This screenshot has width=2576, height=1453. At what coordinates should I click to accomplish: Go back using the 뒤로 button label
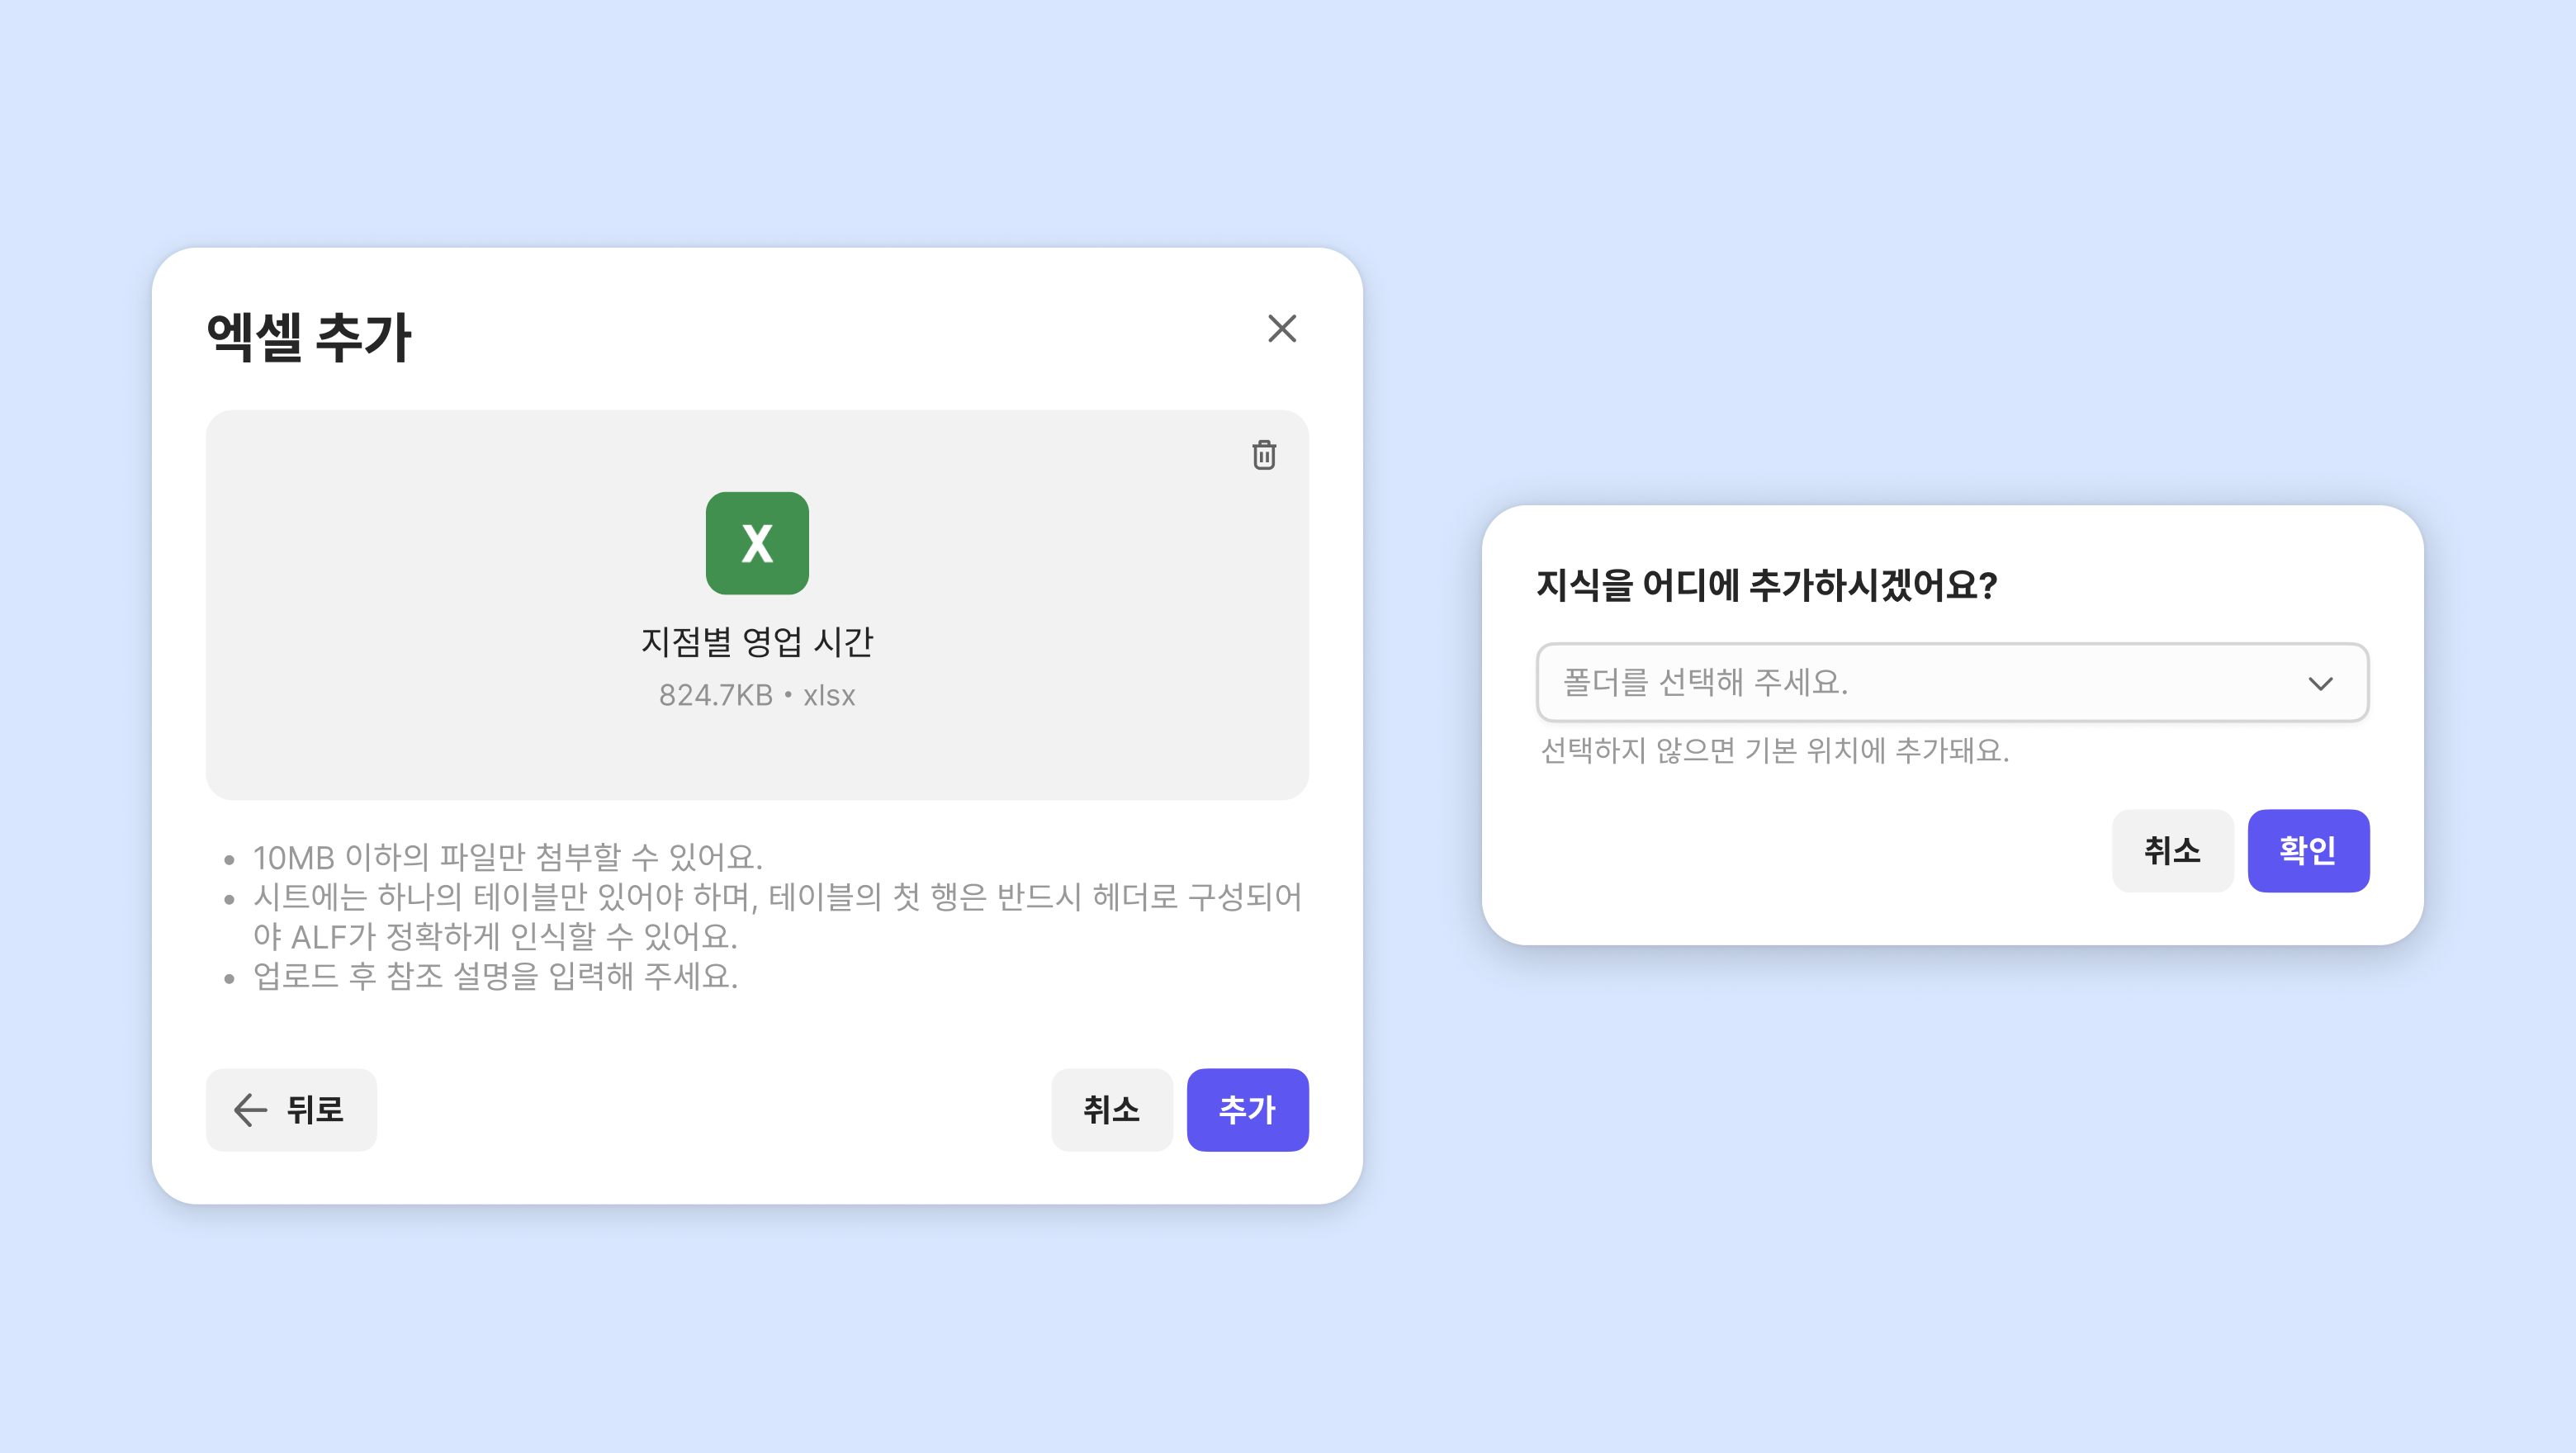(x=315, y=1109)
